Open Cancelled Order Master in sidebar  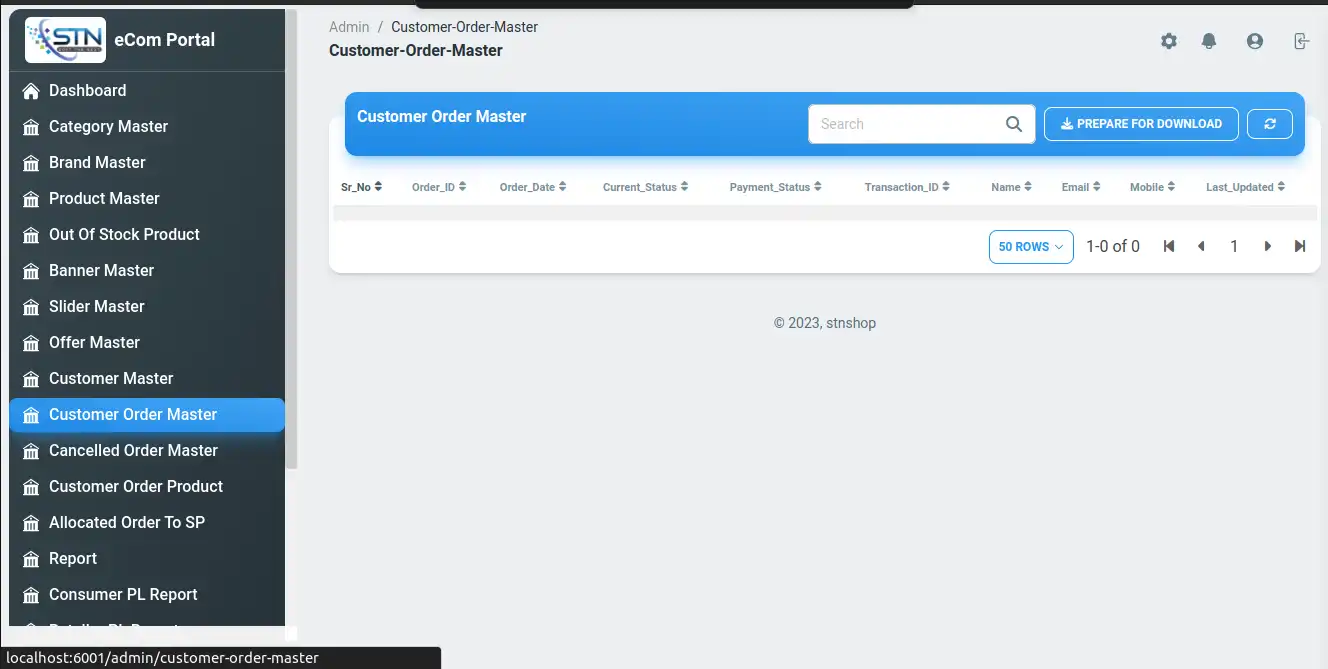[x=133, y=450]
